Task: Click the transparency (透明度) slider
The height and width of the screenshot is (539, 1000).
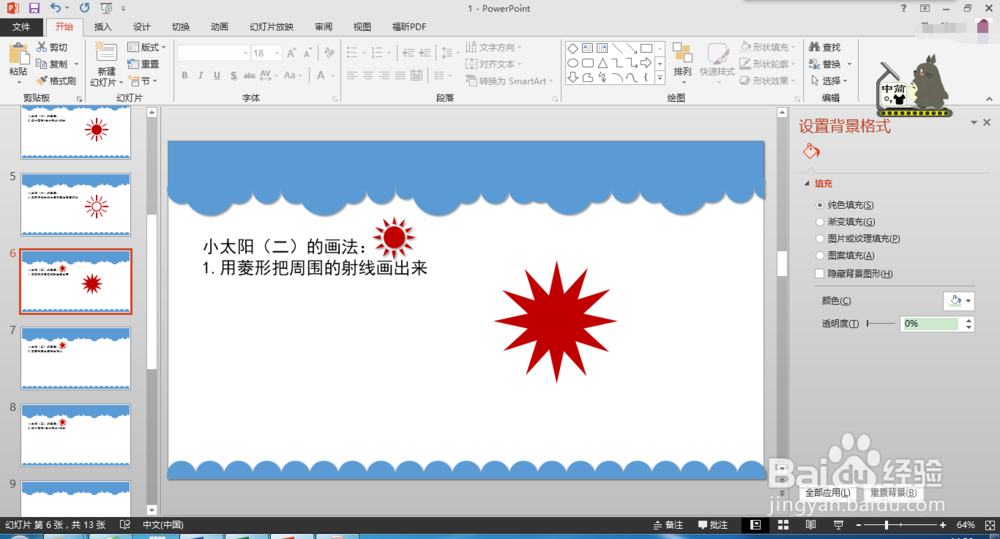Action: click(x=881, y=323)
